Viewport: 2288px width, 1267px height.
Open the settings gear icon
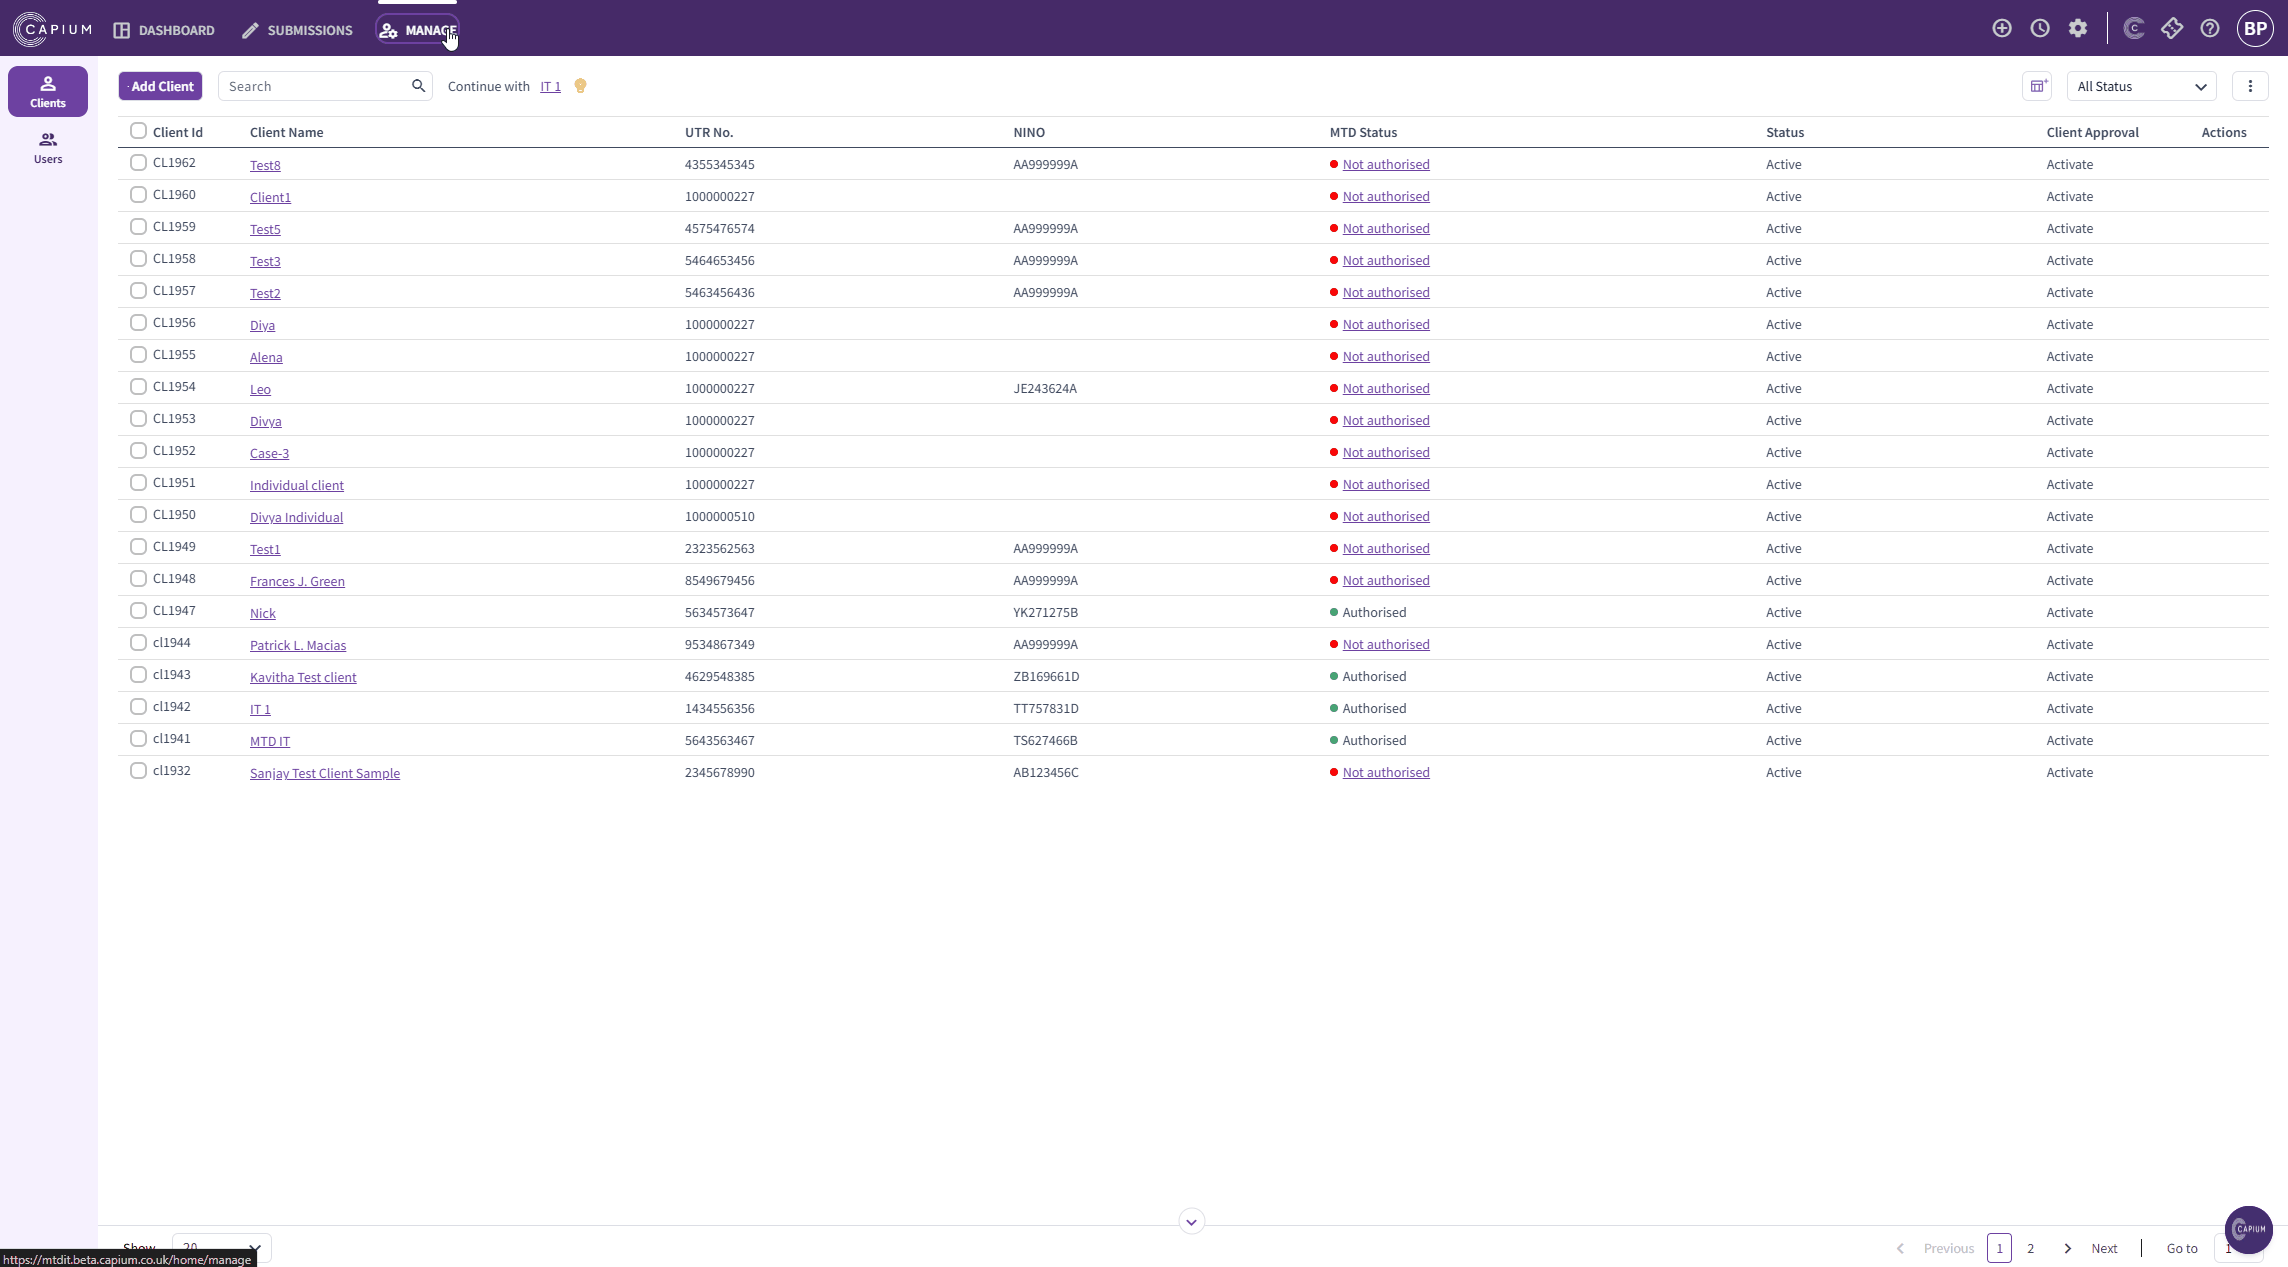coord(2078,29)
